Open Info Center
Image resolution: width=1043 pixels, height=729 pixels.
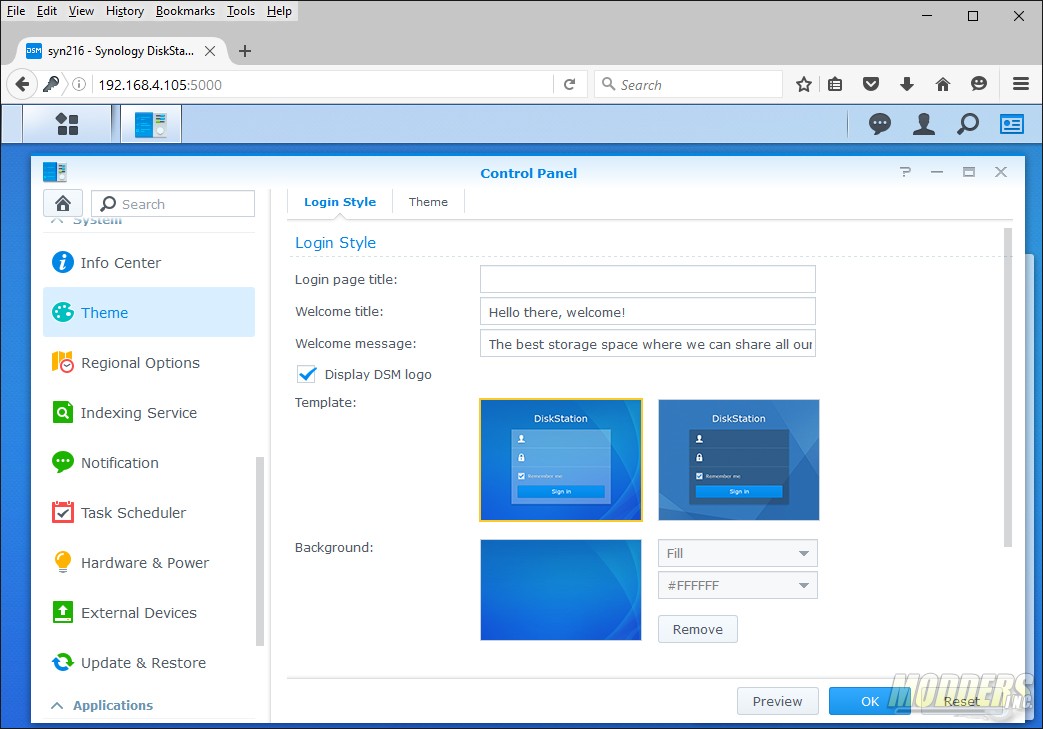[x=149, y=263]
